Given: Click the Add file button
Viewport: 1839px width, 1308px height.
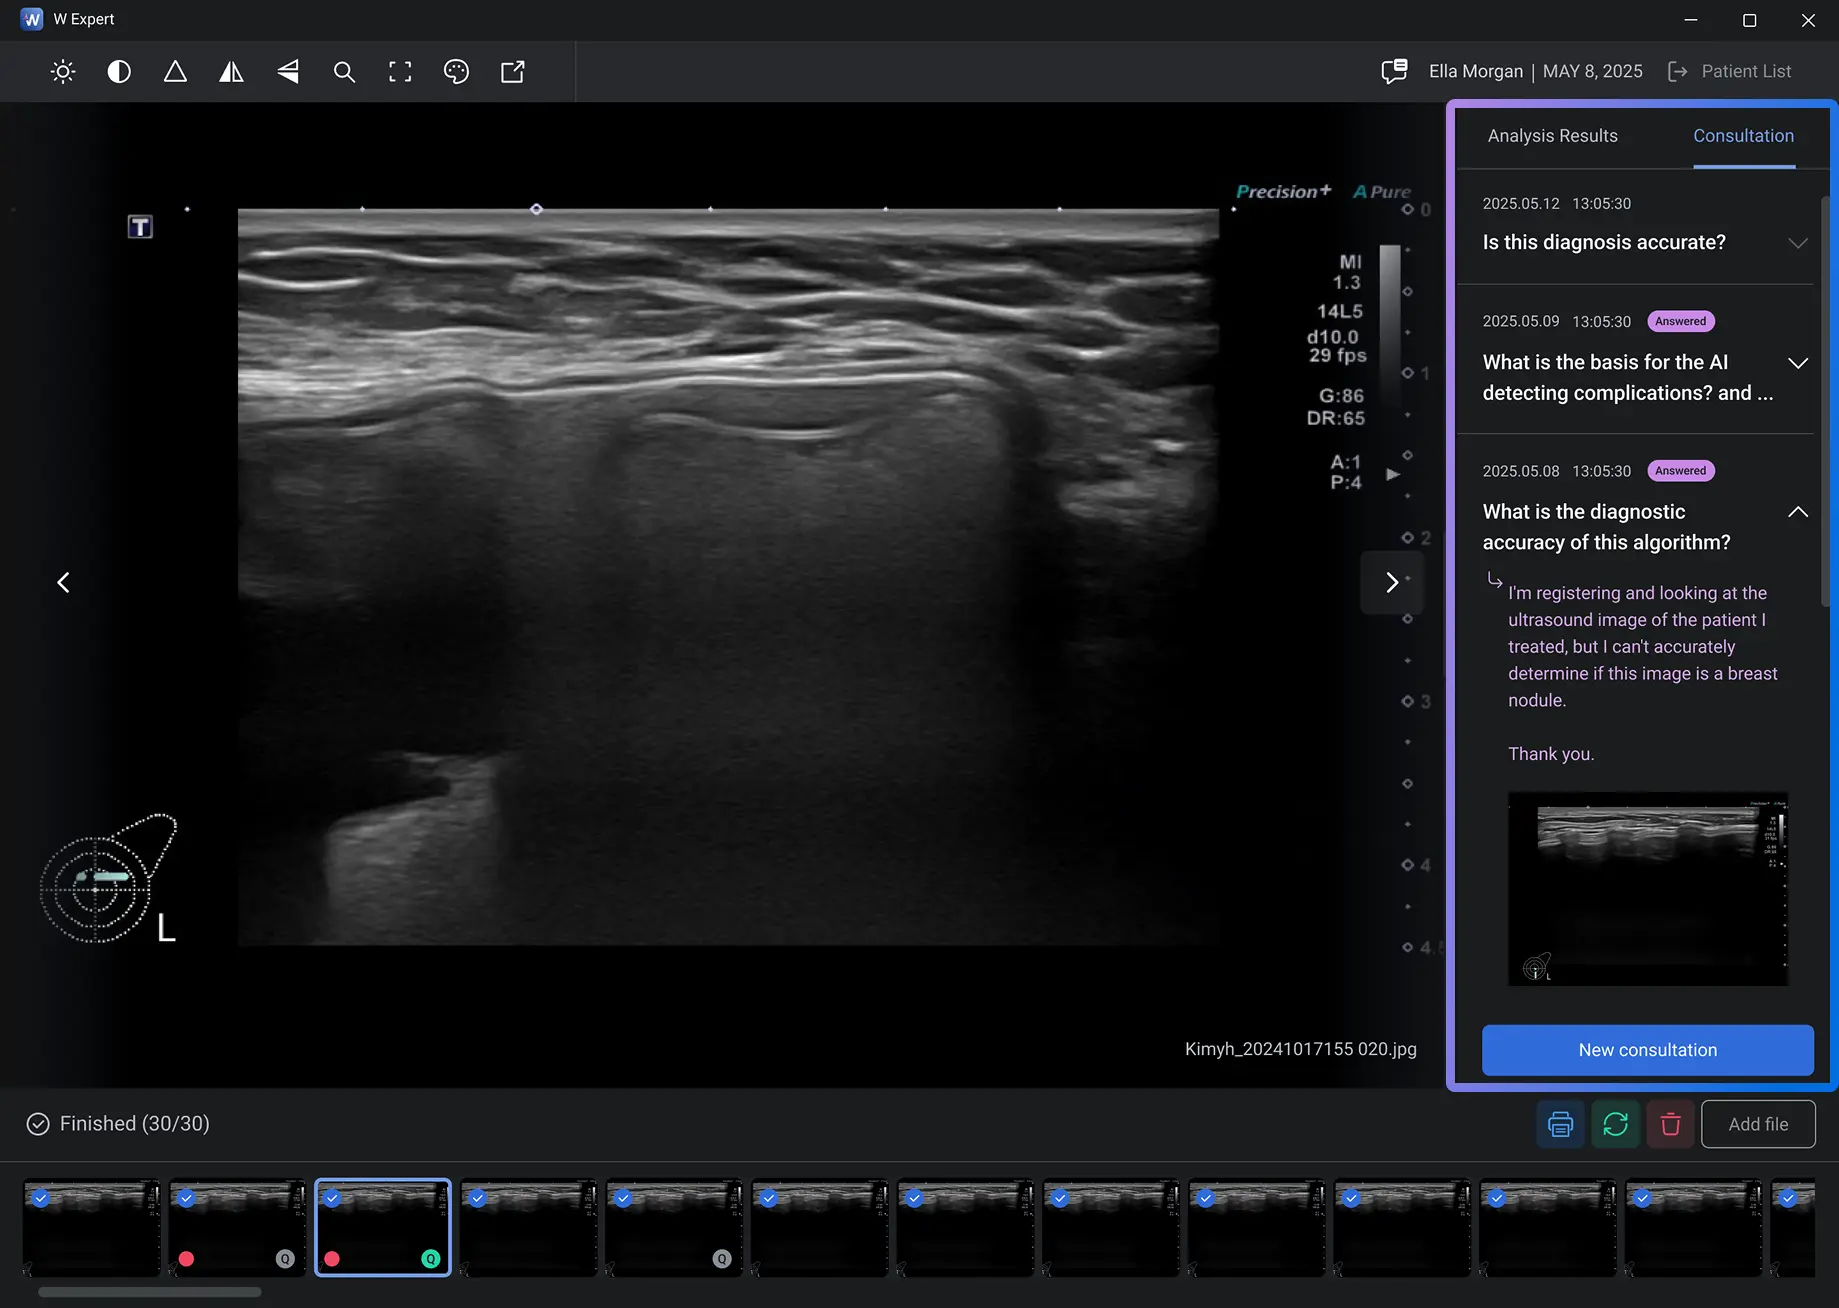Looking at the screenshot, I should (1758, 1124).
